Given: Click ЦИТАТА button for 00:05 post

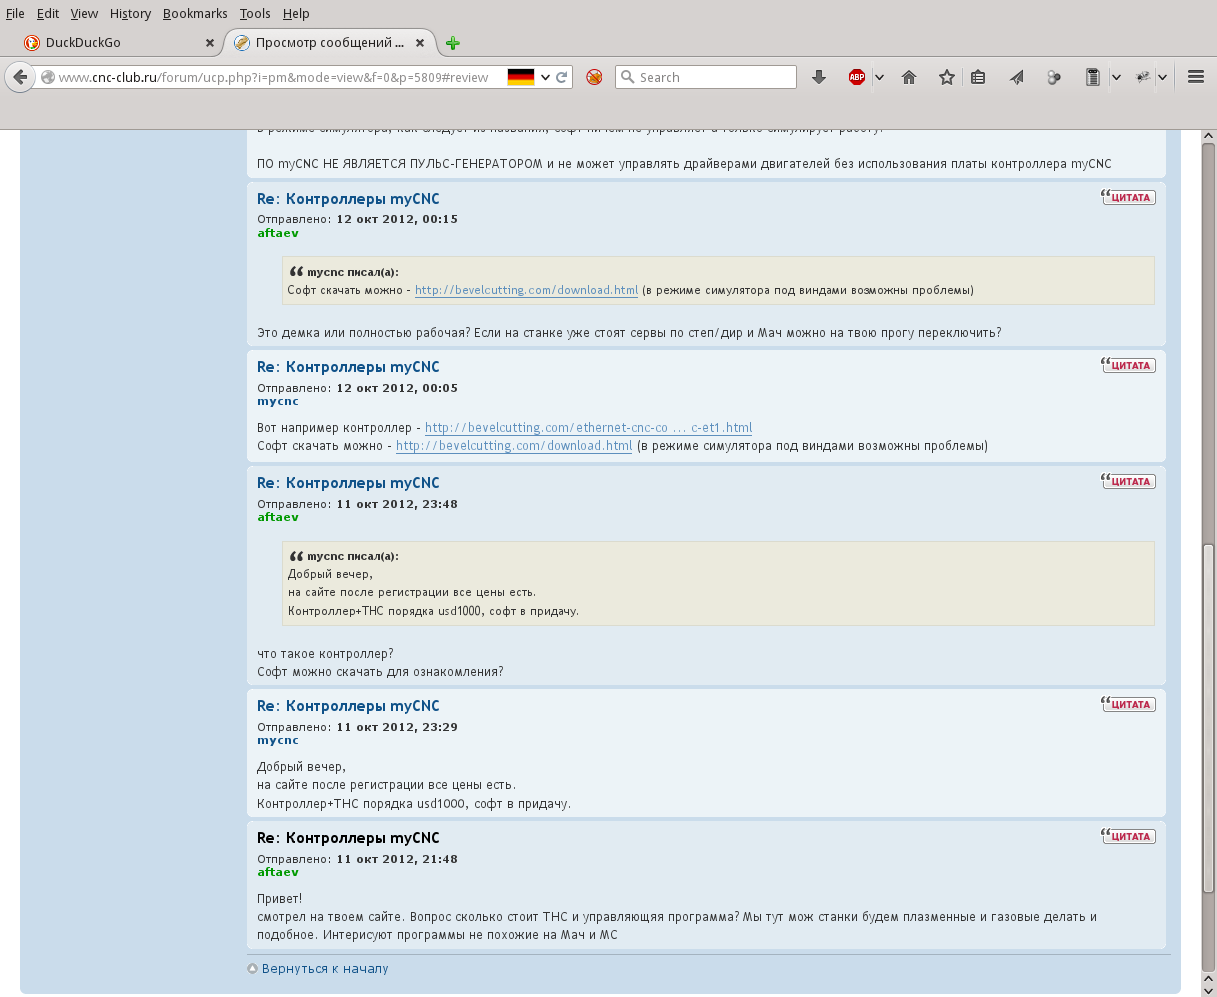Looking at the screenshot, I should pos(1128,365).
